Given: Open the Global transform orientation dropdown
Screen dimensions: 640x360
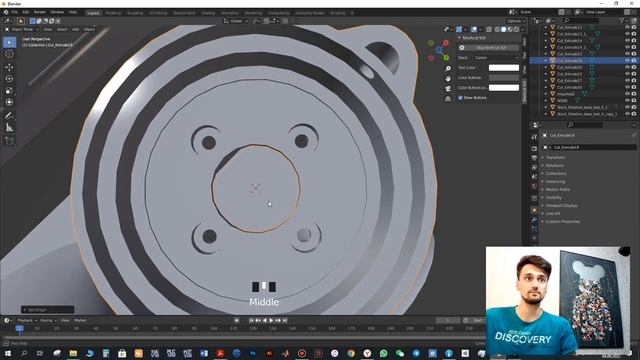Looking at the screenshot, I should (x=236, y=21).
